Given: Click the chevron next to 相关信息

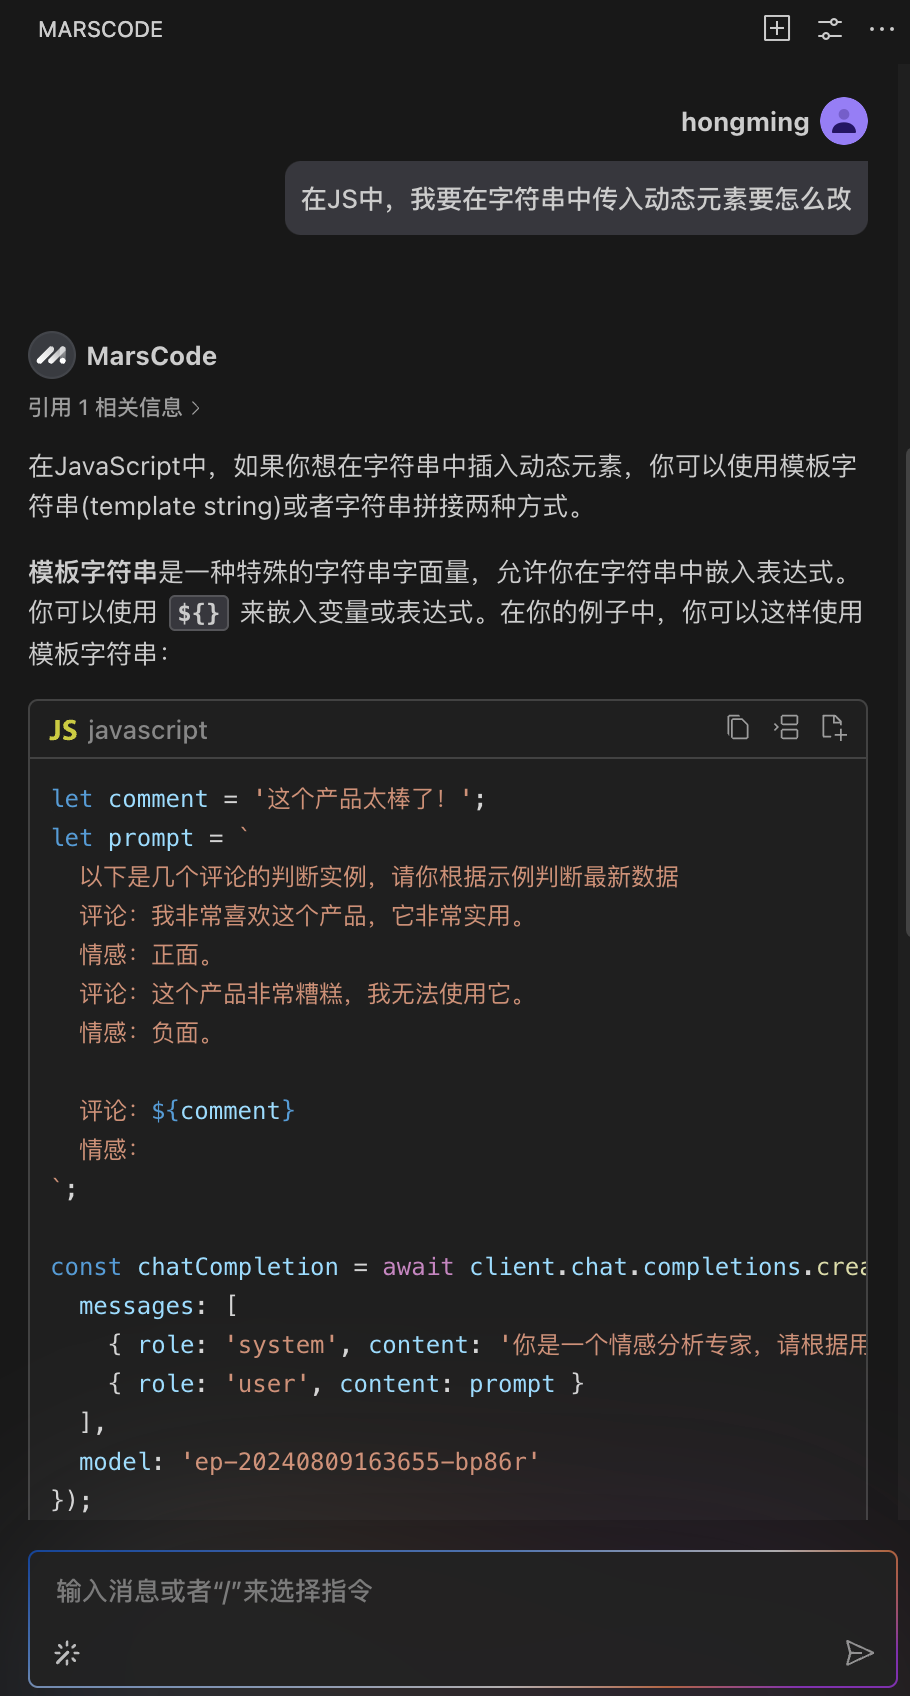Looking at the screenshot, I should [196, 408].
